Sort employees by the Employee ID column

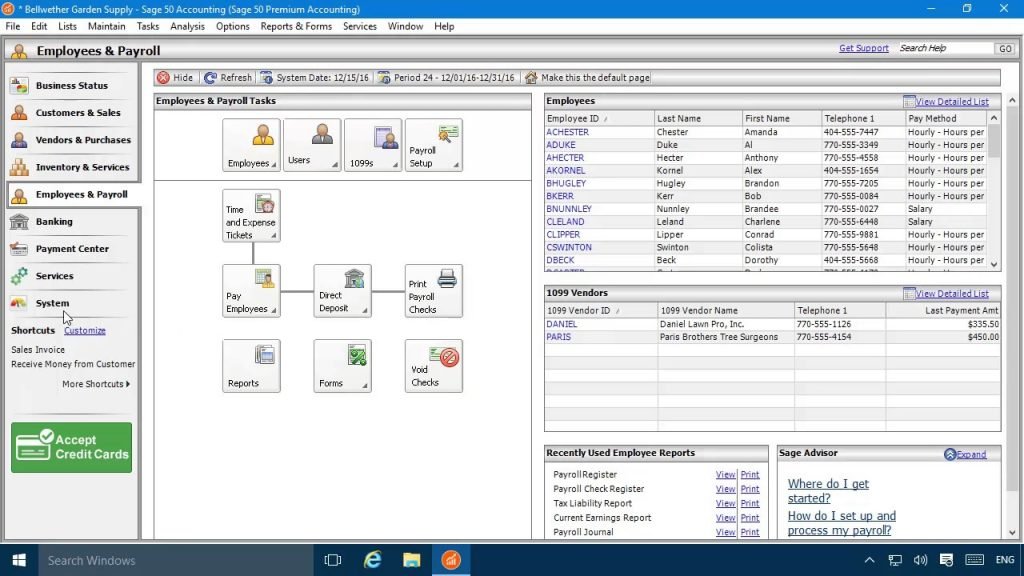[x=599, y=119]
